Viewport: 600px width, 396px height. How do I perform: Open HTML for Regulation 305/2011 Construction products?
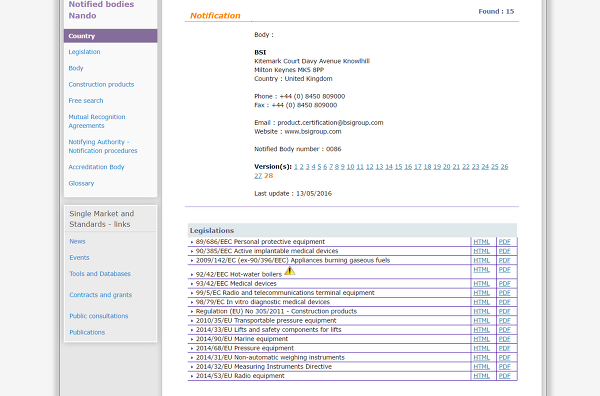point(481,311)
